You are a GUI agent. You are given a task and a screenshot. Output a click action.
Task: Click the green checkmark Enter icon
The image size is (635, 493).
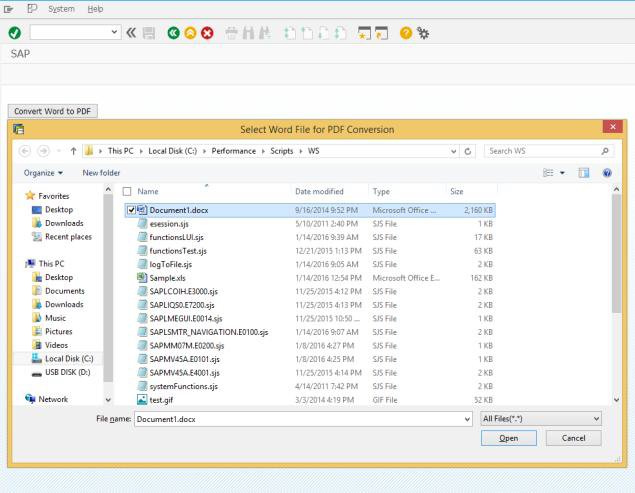pyautogui.click(x=15, y=33)
